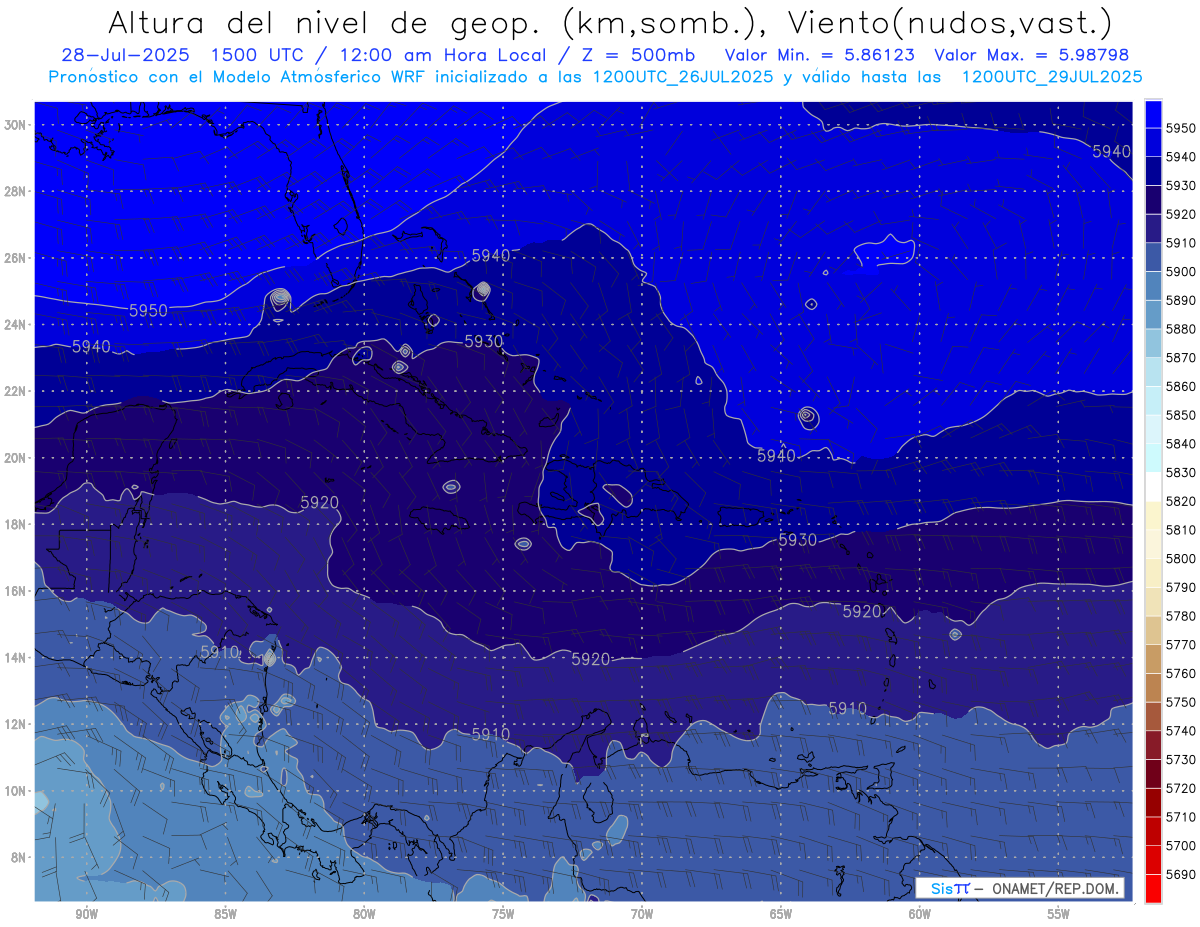The height and width of the screenshot is (927, 1200).
Task: Click the 5860 value on the color bar
Action: pos(1181,386)
